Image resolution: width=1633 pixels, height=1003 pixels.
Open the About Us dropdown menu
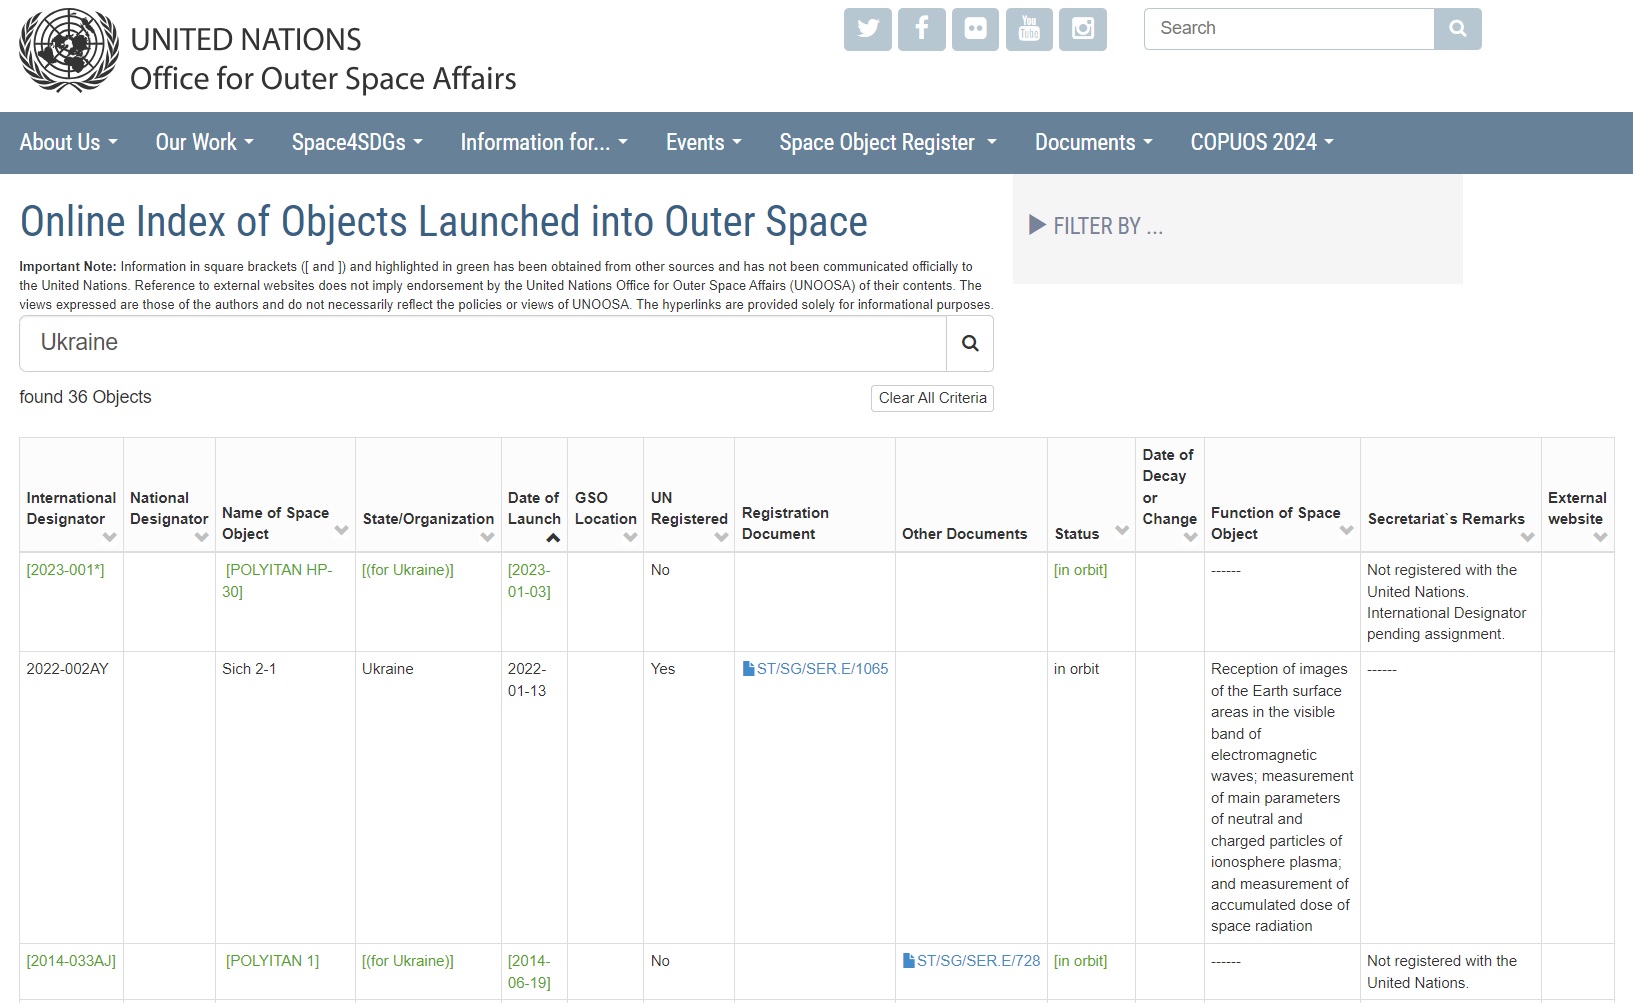69,142
